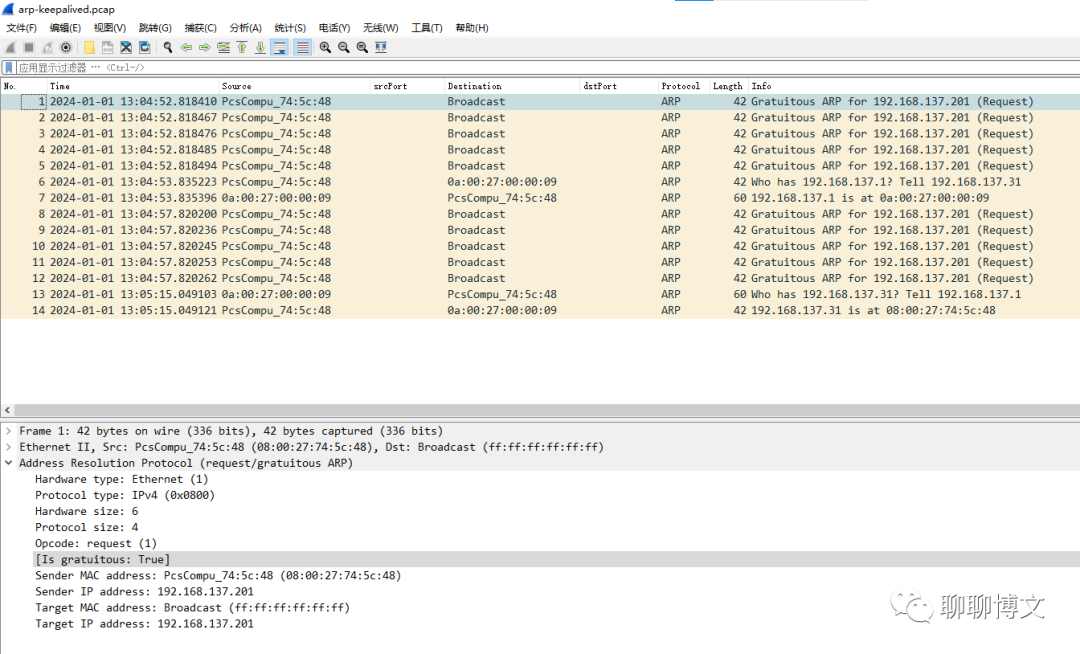Zoom out on the packet text

point(344,48)
